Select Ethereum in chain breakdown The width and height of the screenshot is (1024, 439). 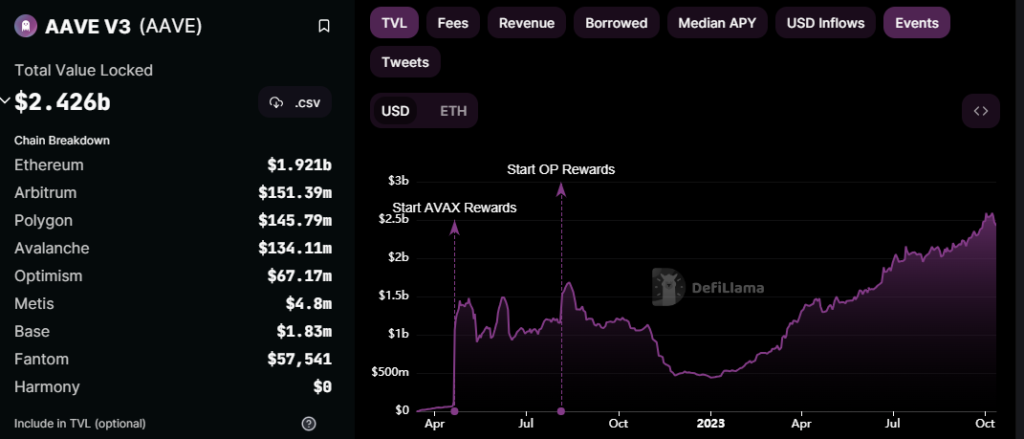[x=49, y=165]
